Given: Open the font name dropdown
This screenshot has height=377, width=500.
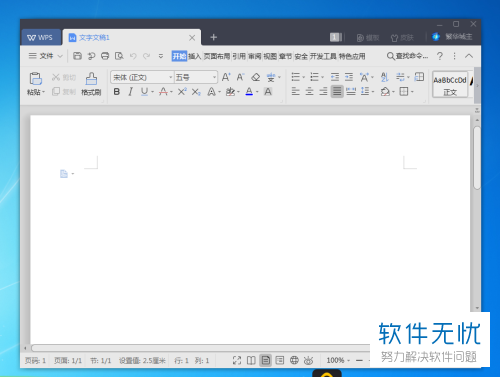Looking at the screenshot, I should (170, 77).
